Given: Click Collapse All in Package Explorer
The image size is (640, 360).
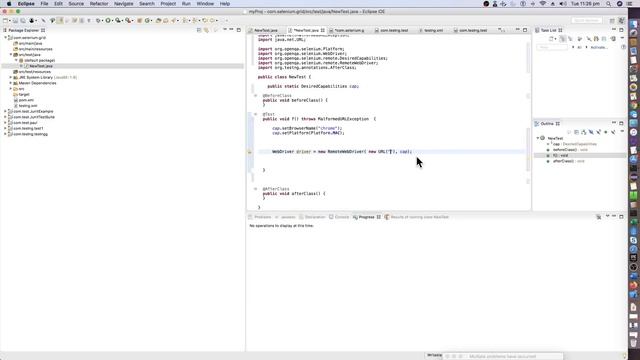Looking at the screenshot, I should pos(199,30).
